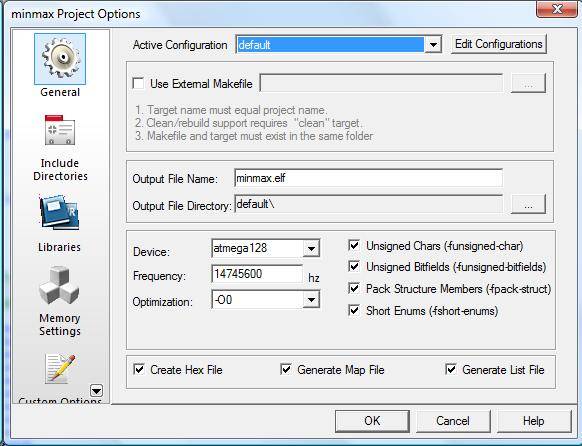Viewport: 582px width, 446px height.
Task: Click Edit Configurations button
Action: pyautogui.click(x=498, y=44)
